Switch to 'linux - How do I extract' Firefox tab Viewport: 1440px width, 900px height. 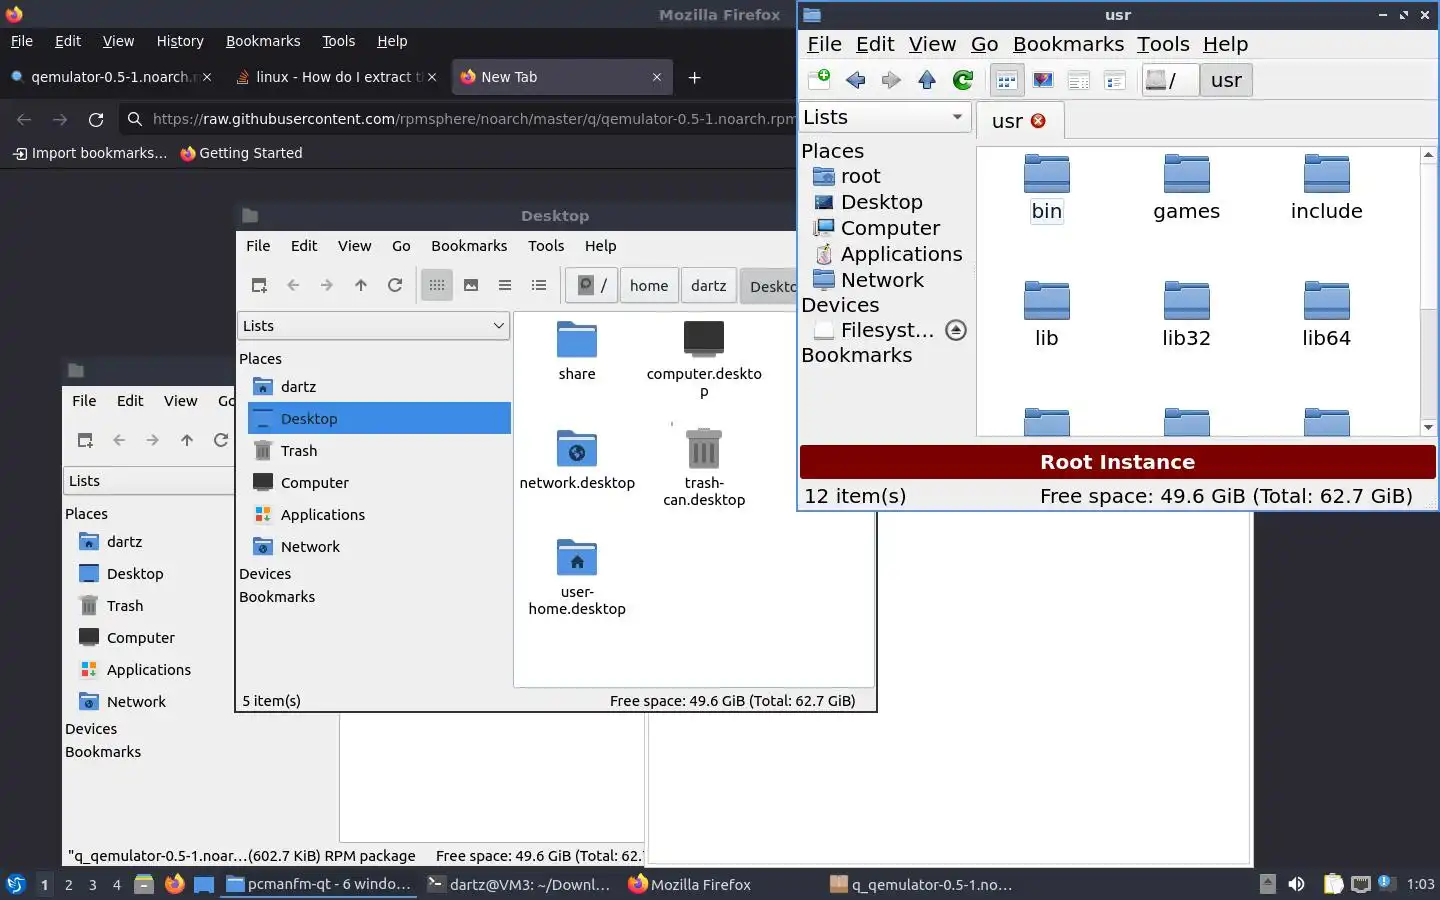(x=336, y=77)
